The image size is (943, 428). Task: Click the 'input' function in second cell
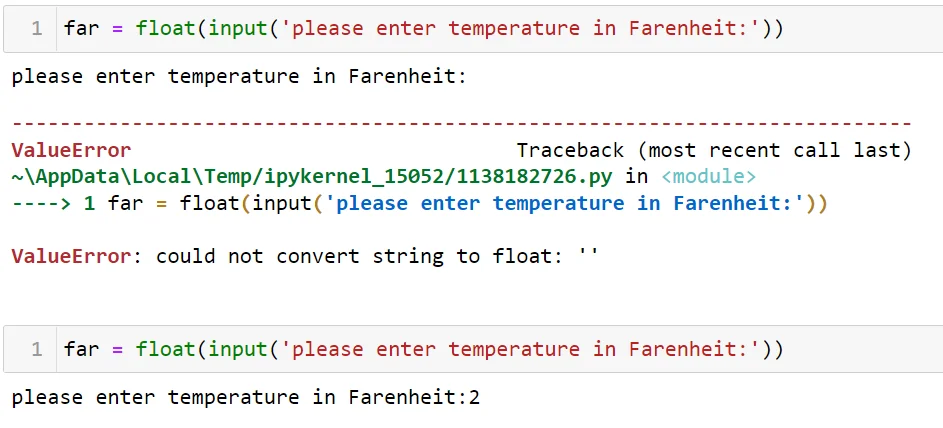pos(237,349)
